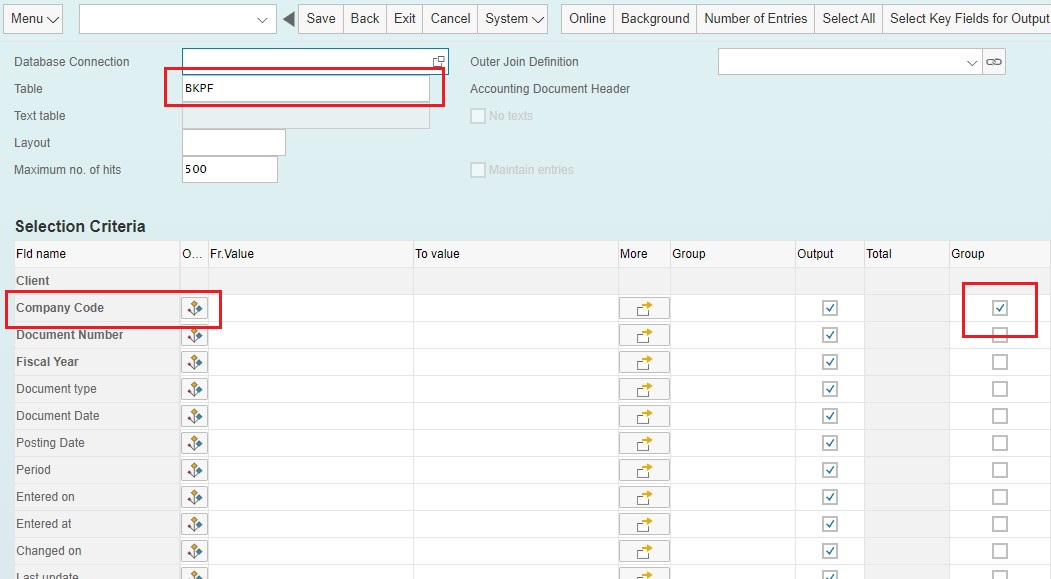Click the Number of Entries toolbar button
1051x579 pixels.
(755, 19)
